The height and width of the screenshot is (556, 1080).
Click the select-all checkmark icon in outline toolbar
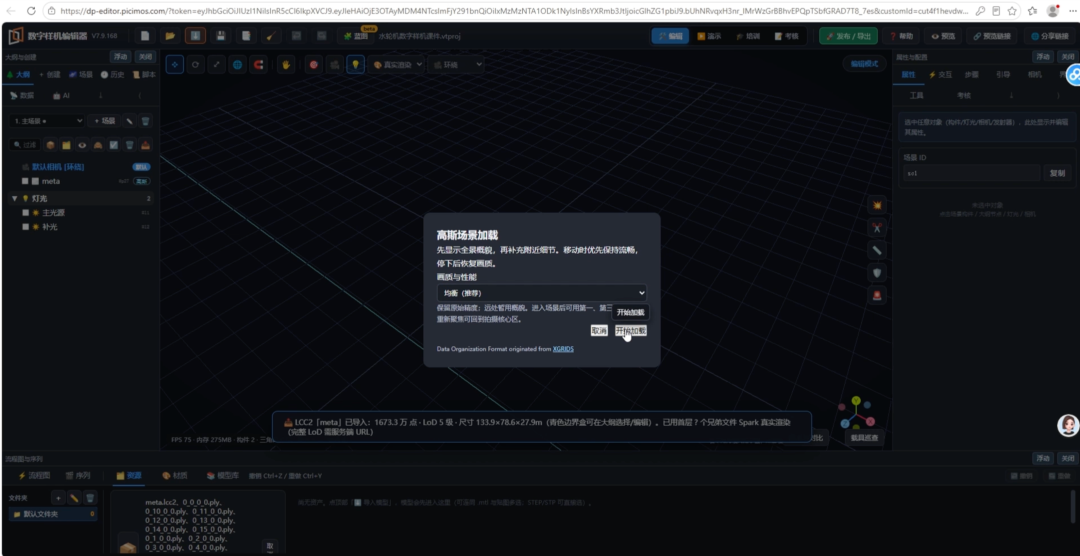114,145
